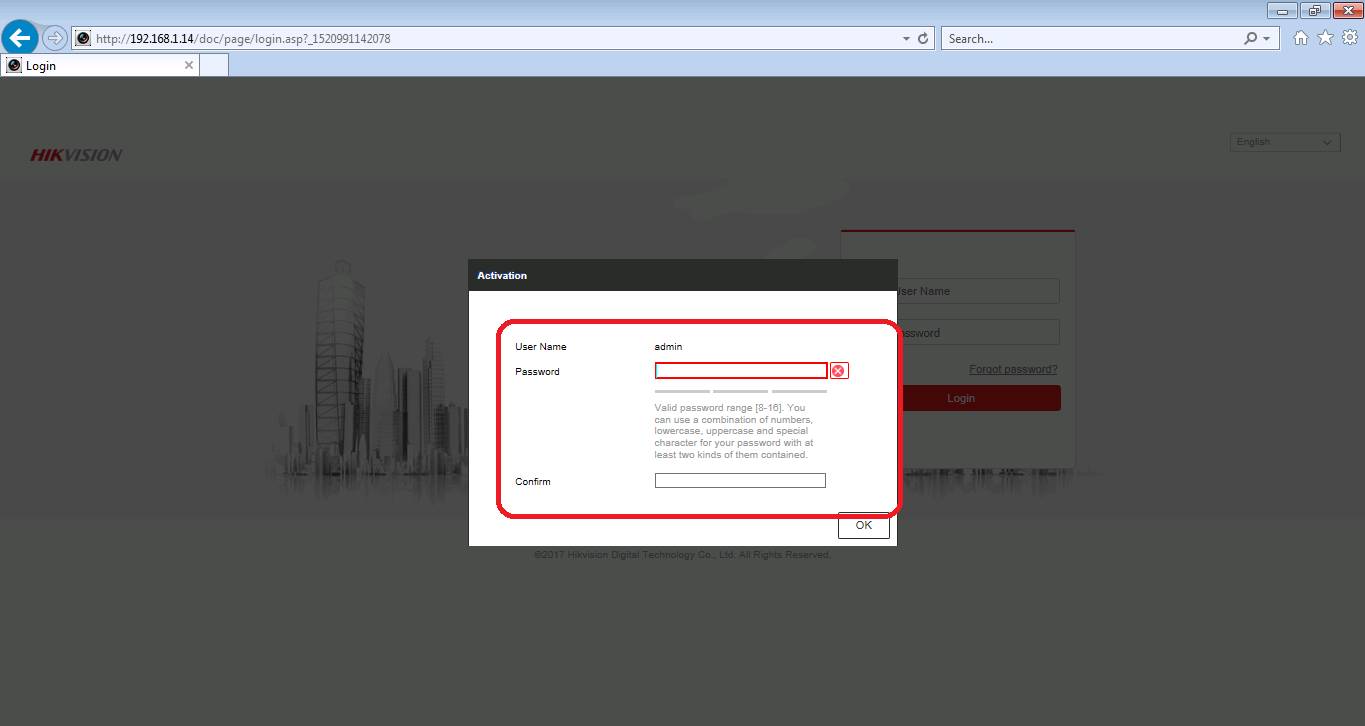Click the red Login button

tap(960, 398)
